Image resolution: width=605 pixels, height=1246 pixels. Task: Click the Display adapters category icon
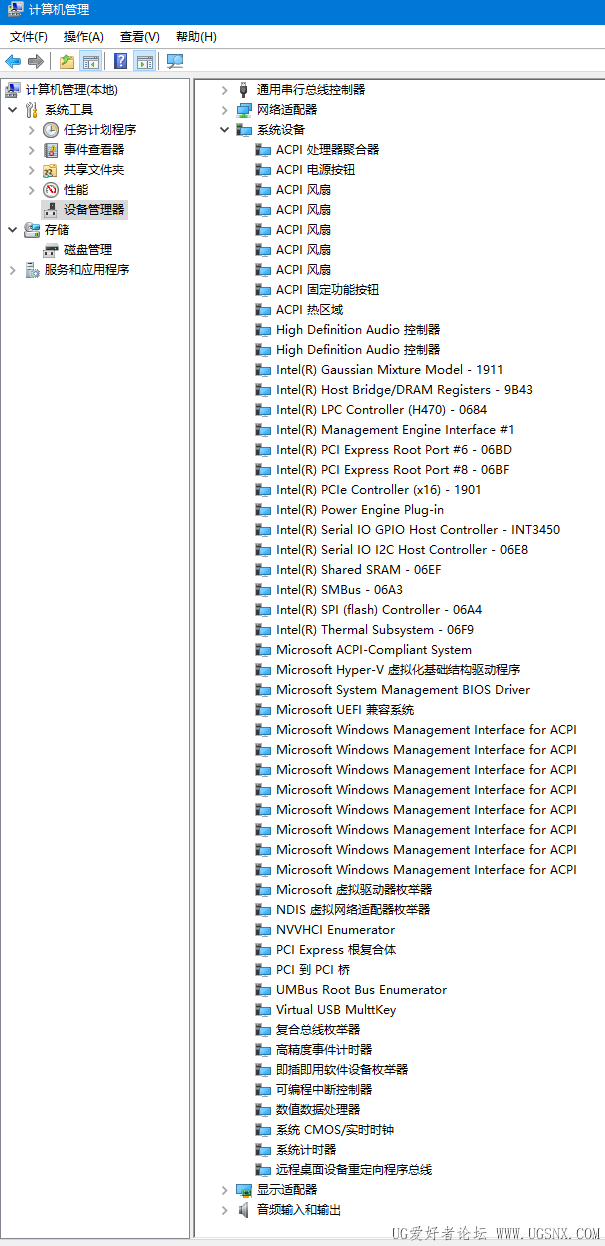tap(244, 1190)
